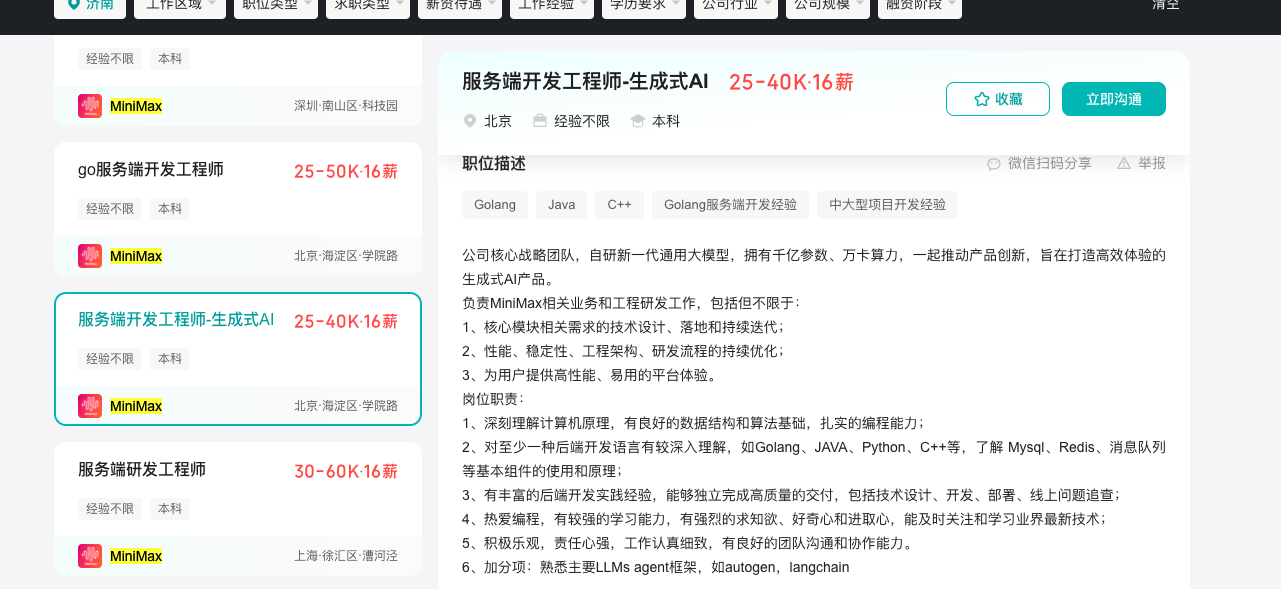Click 经验不限 tag on go服务端开发工程师 card
1281x589 pixels.
[x=110, y=209]
